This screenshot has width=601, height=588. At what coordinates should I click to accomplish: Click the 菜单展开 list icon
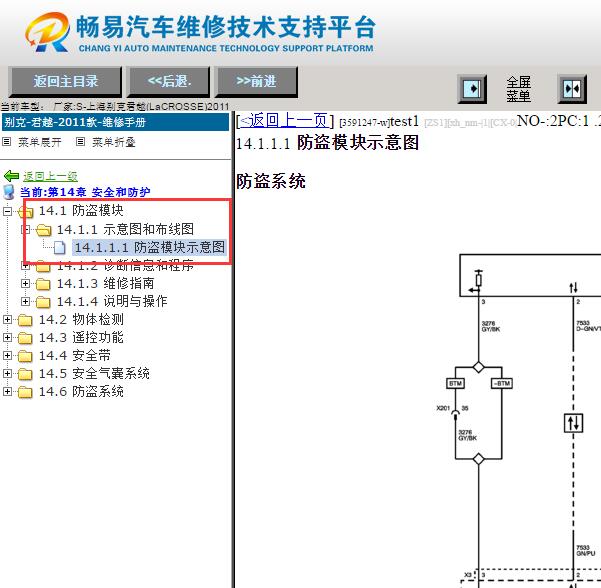(x=7, y=142)
